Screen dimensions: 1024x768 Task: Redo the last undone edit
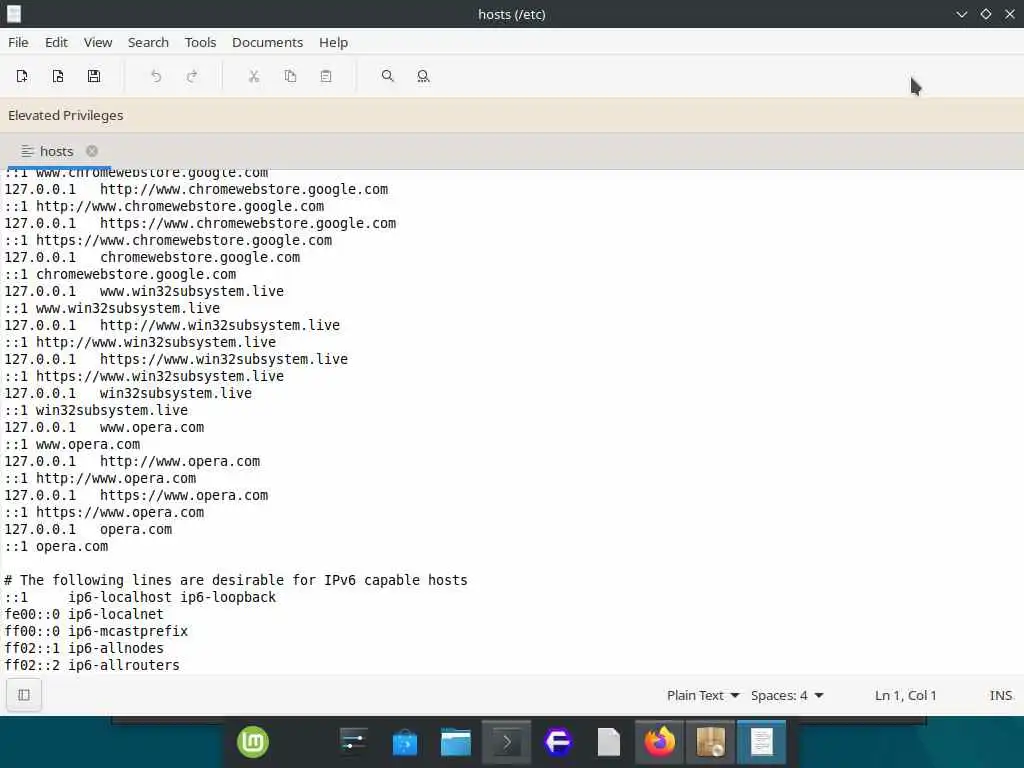click(192, 76)
